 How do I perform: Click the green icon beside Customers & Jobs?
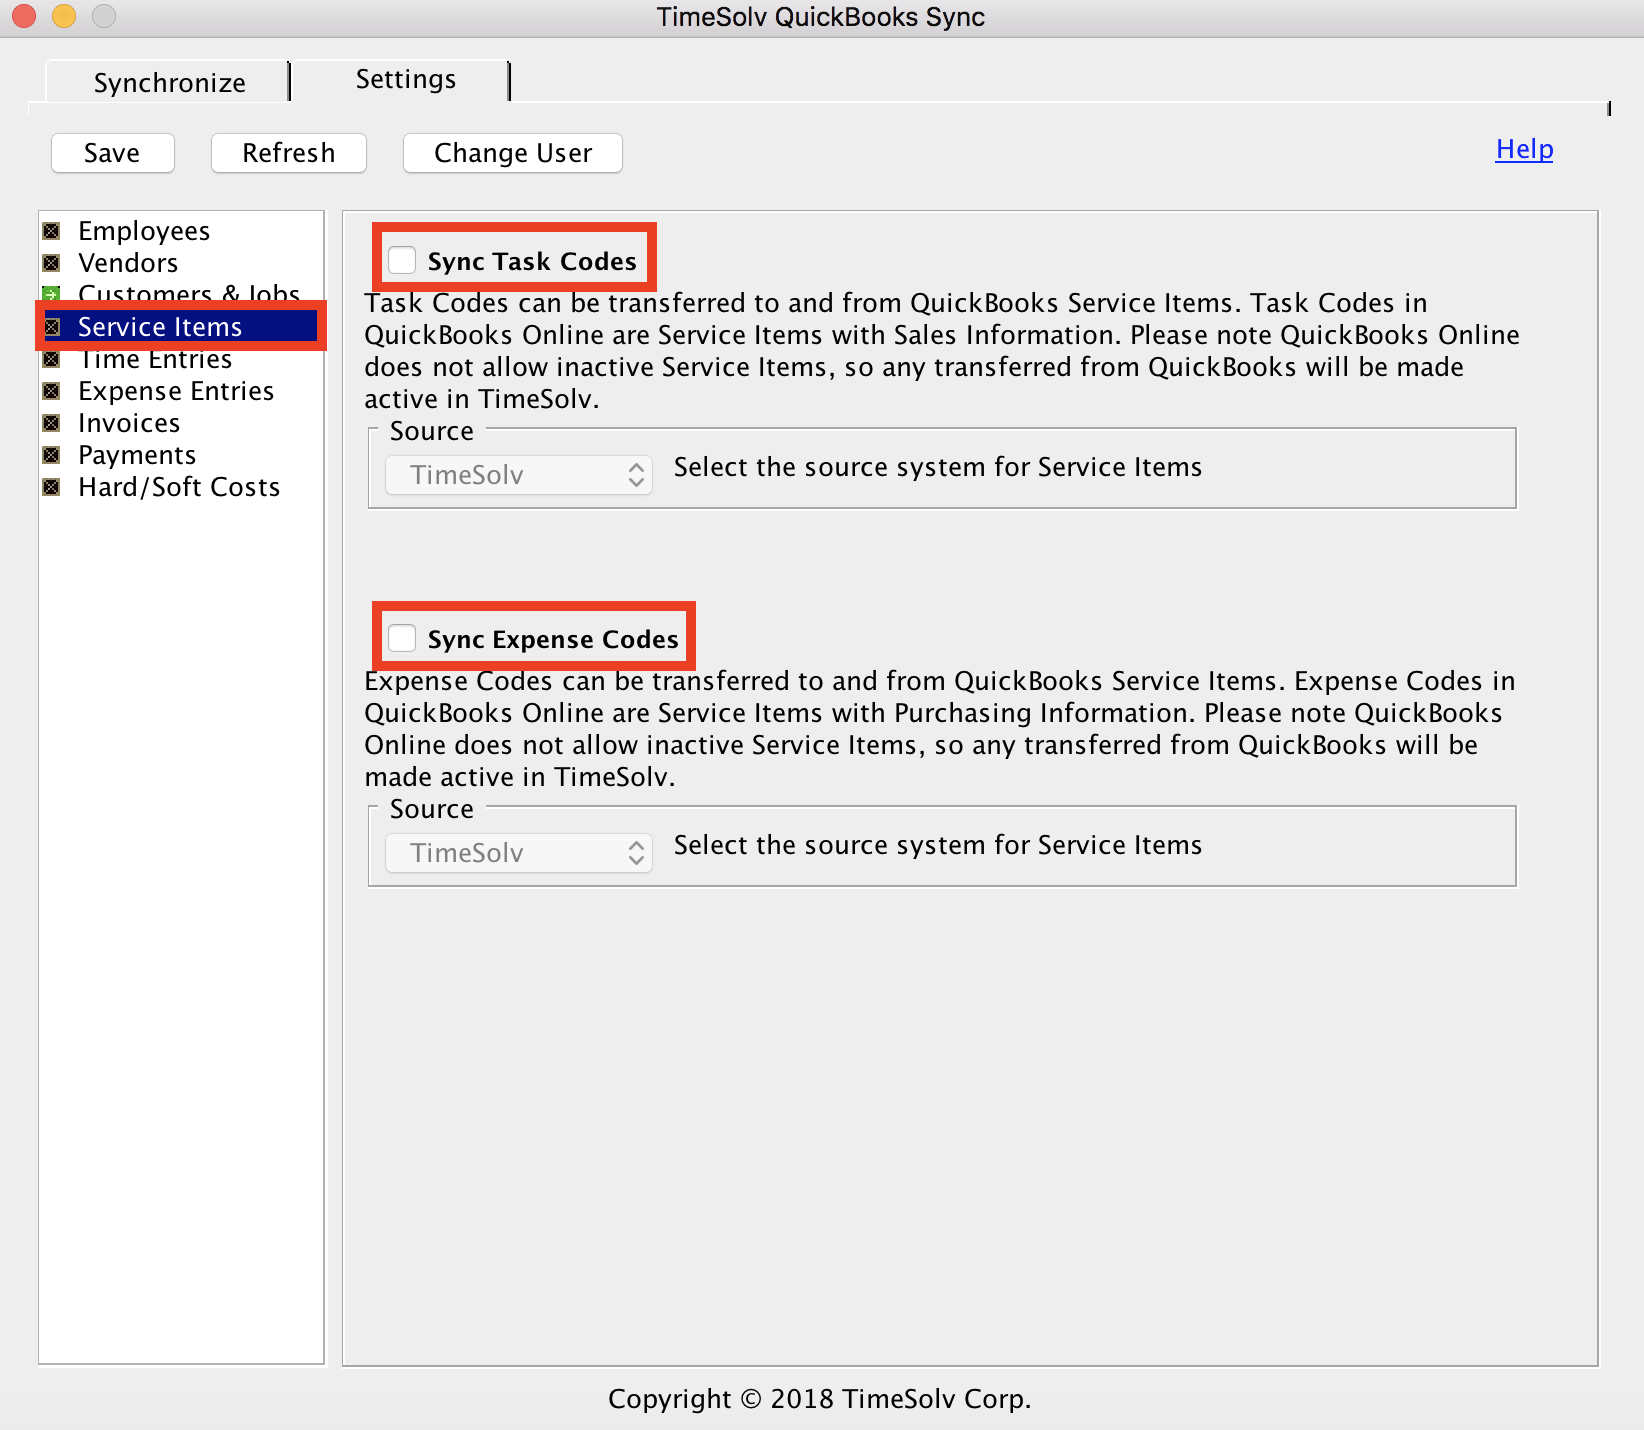coord(52,293)
